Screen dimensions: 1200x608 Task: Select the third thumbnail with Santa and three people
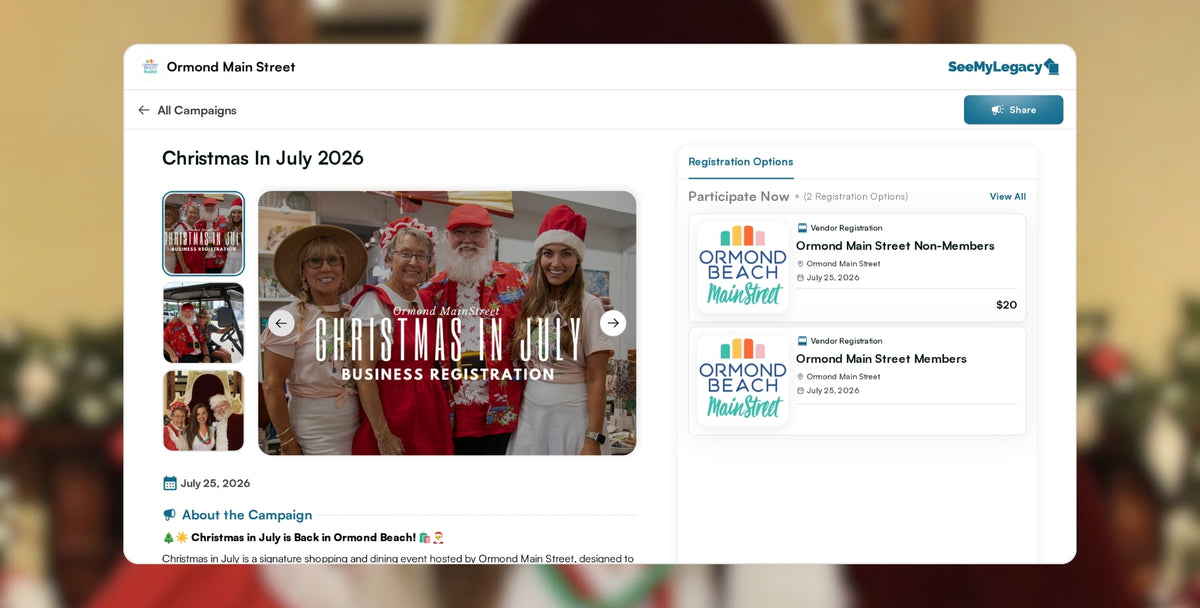click(x=203, y=411)
